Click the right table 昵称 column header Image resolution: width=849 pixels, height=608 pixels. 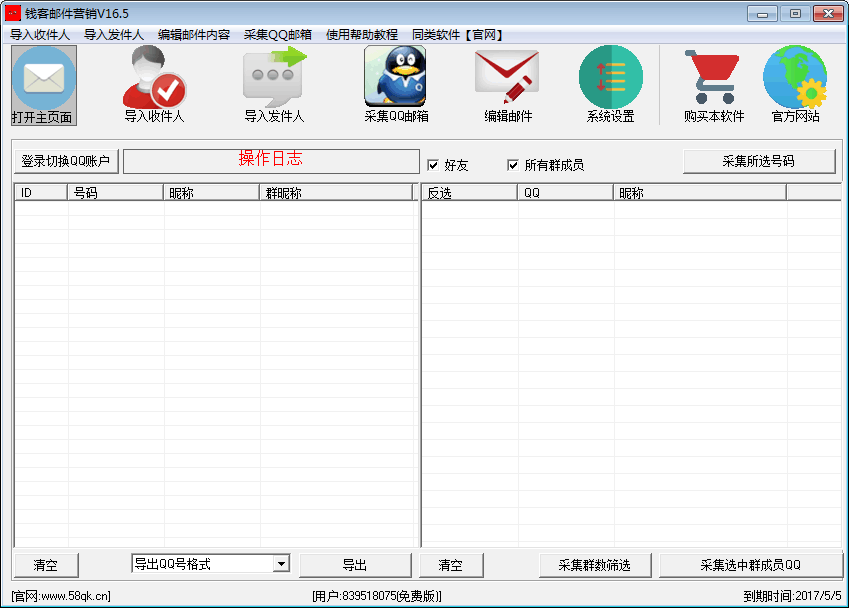(x=700, y=193)
